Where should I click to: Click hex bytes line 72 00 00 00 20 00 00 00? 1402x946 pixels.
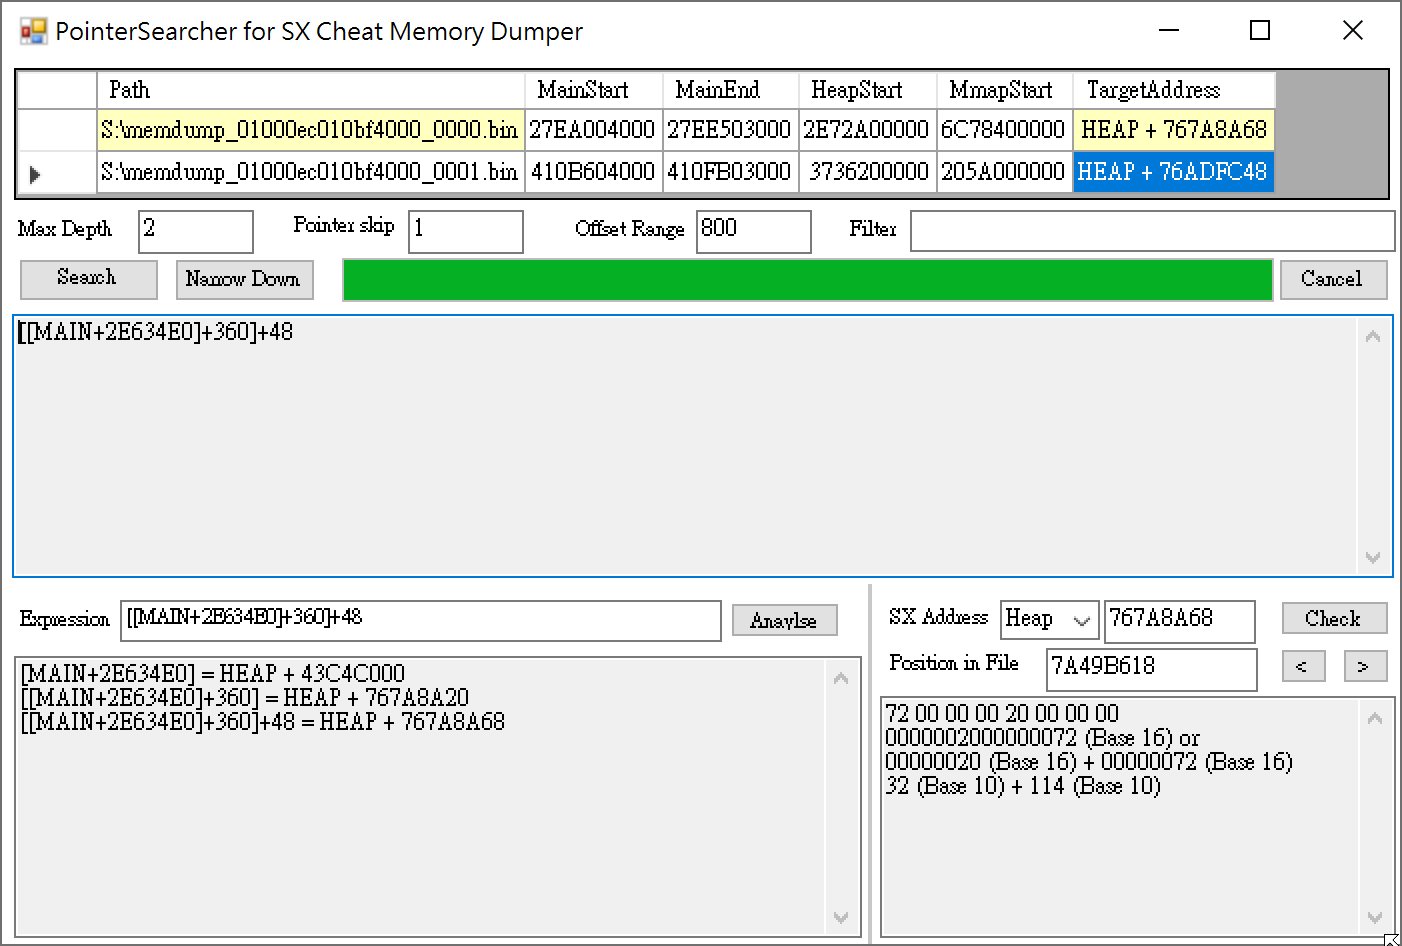(1002, 714)
